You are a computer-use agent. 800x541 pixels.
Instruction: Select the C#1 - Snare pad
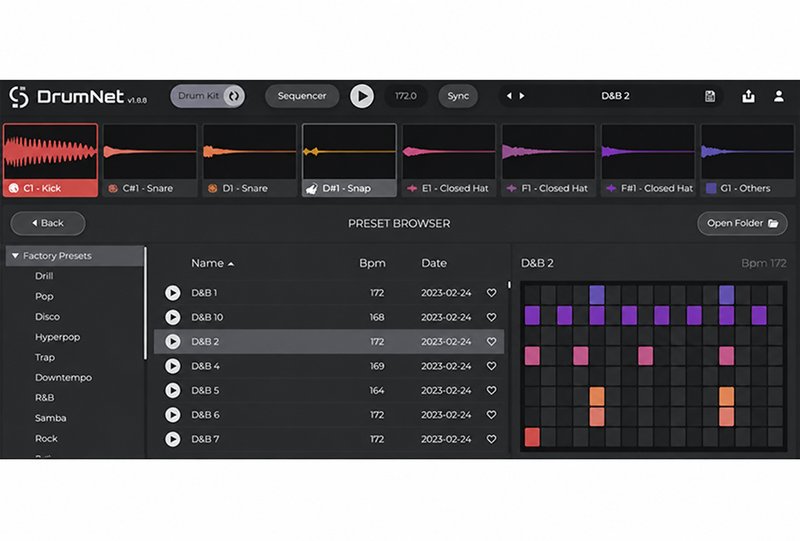point(150,160)
